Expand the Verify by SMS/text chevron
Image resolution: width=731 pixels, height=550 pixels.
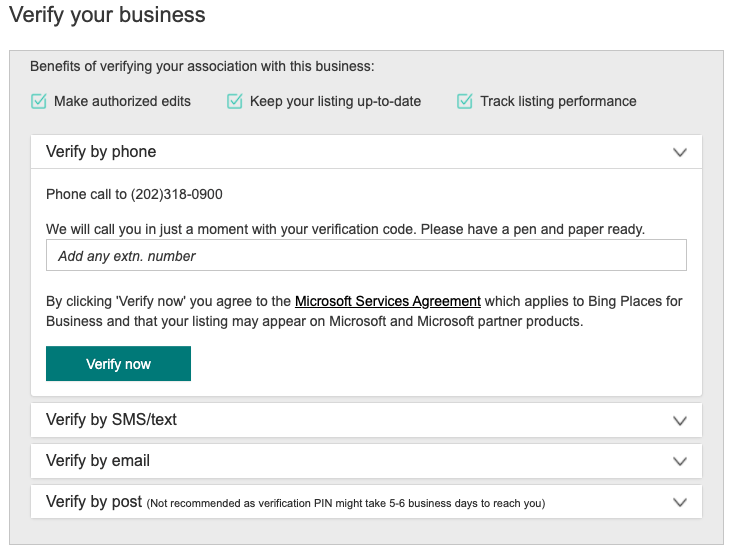tap(680, 421)
